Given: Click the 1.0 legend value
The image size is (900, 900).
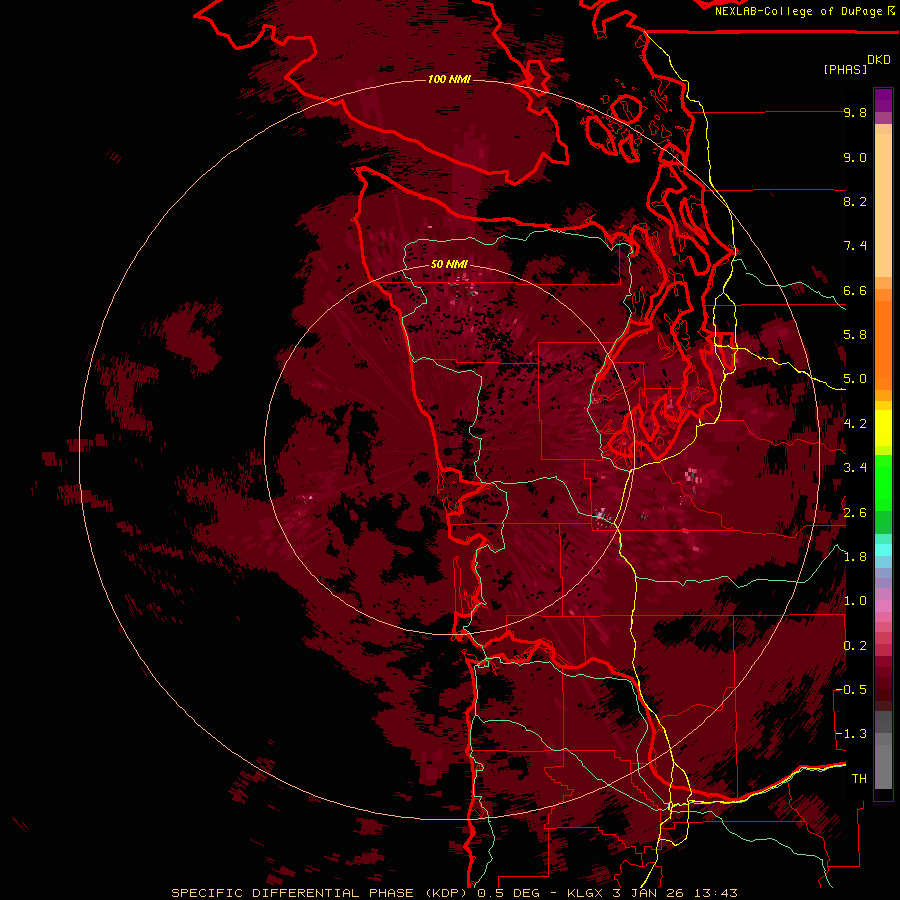Looking at the screenshot, I should click(x=855, y=601).
